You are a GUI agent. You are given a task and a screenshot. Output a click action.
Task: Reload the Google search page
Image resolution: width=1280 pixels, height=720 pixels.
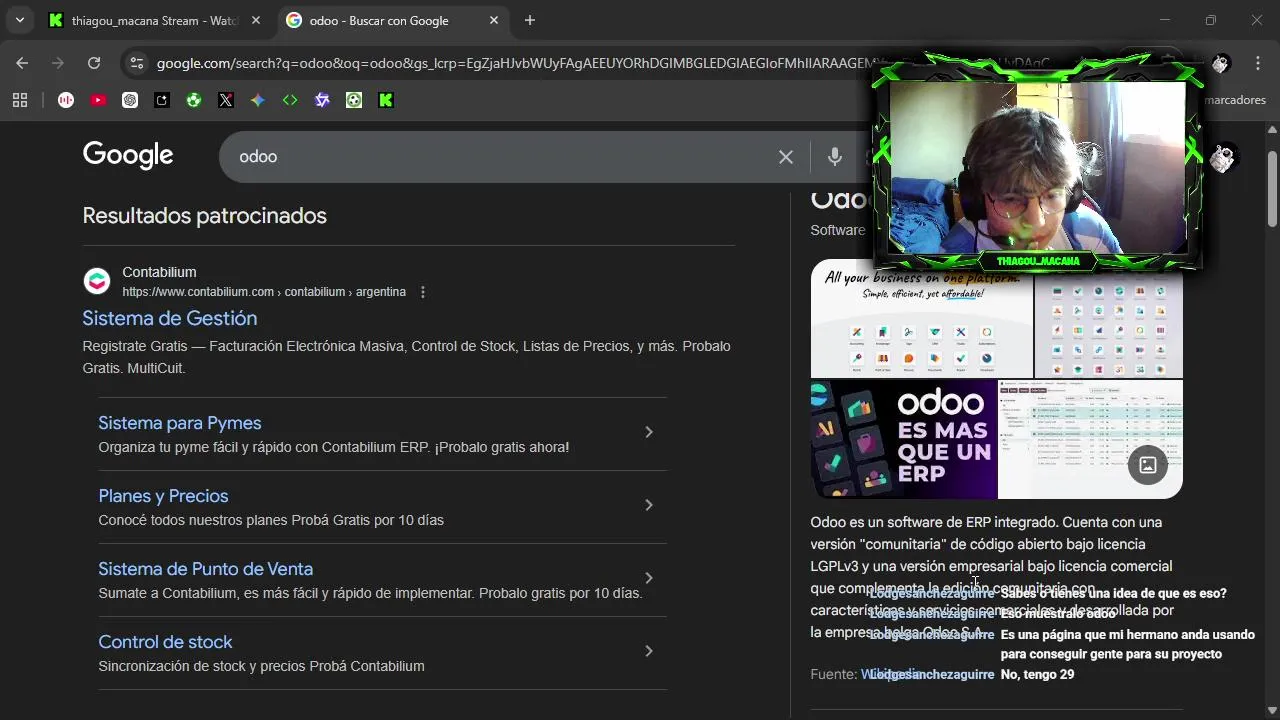tap(94, 63)
